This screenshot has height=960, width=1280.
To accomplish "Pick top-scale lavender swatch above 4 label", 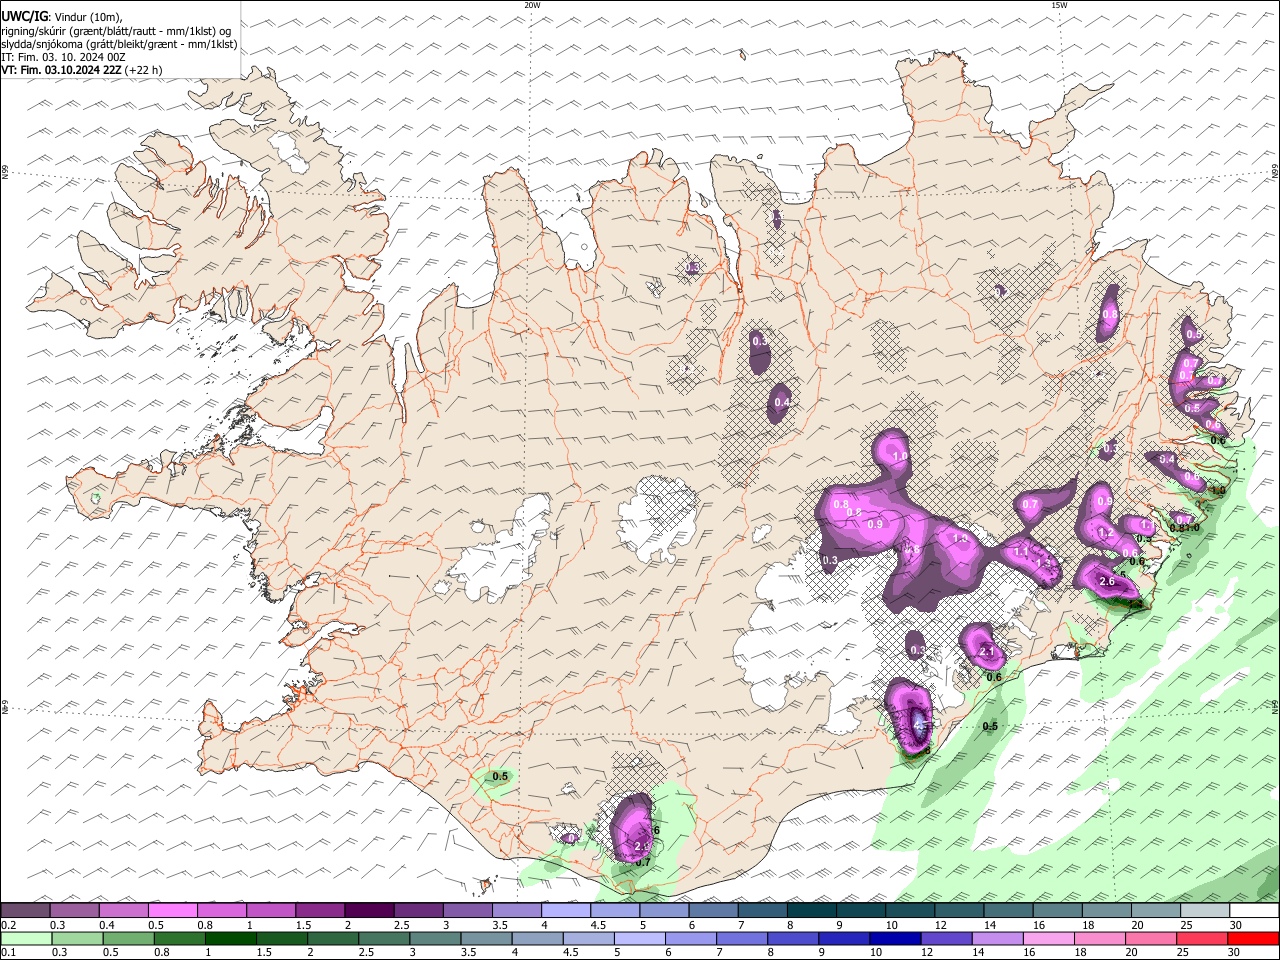I will [566, 910].
